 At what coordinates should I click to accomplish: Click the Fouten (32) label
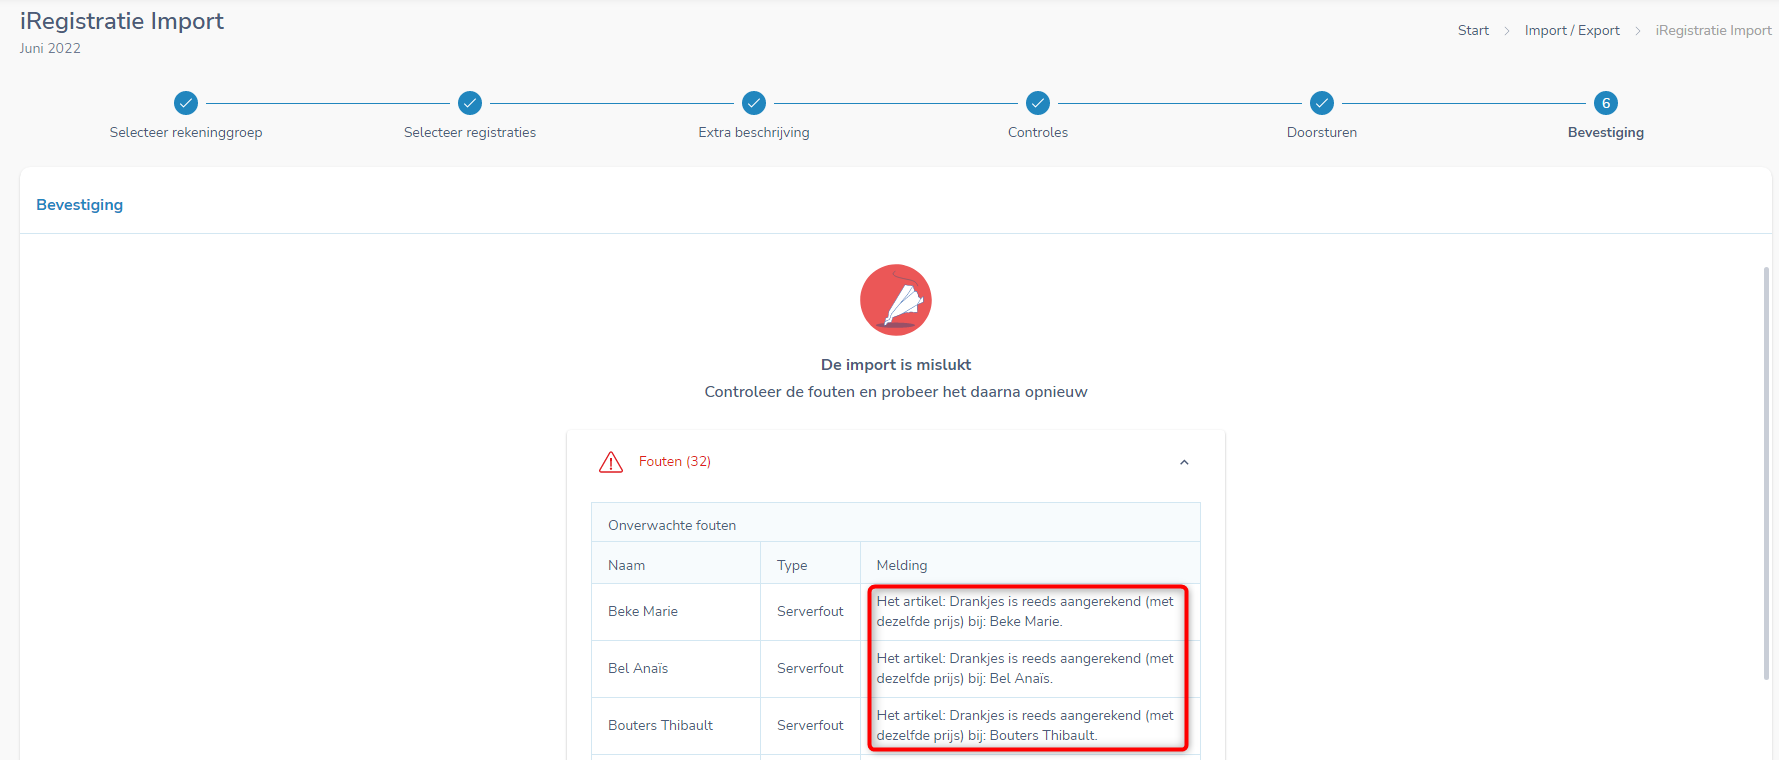[x=675, y=462]
